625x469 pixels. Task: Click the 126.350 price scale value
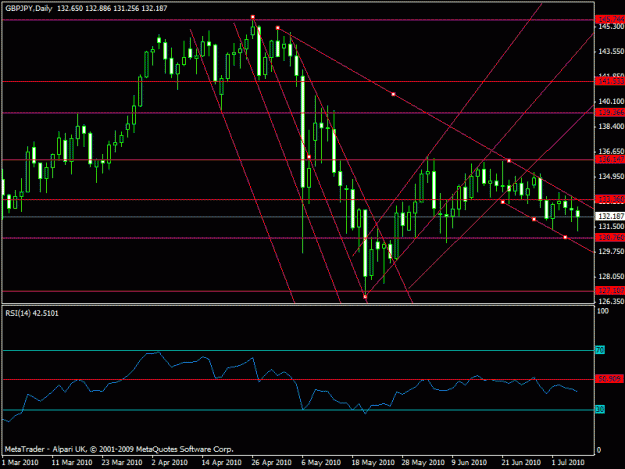[611, 302]
